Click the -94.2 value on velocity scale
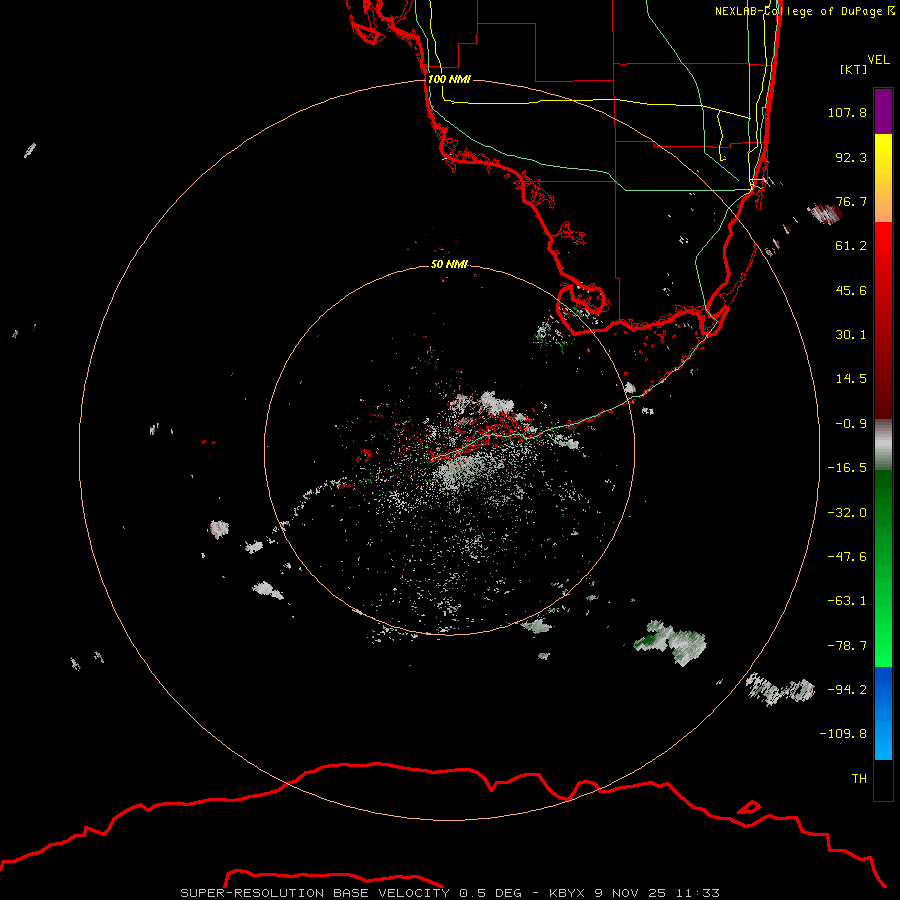This screenshot has height=900, width=900. pyautogui.click(x=847, y=690)
